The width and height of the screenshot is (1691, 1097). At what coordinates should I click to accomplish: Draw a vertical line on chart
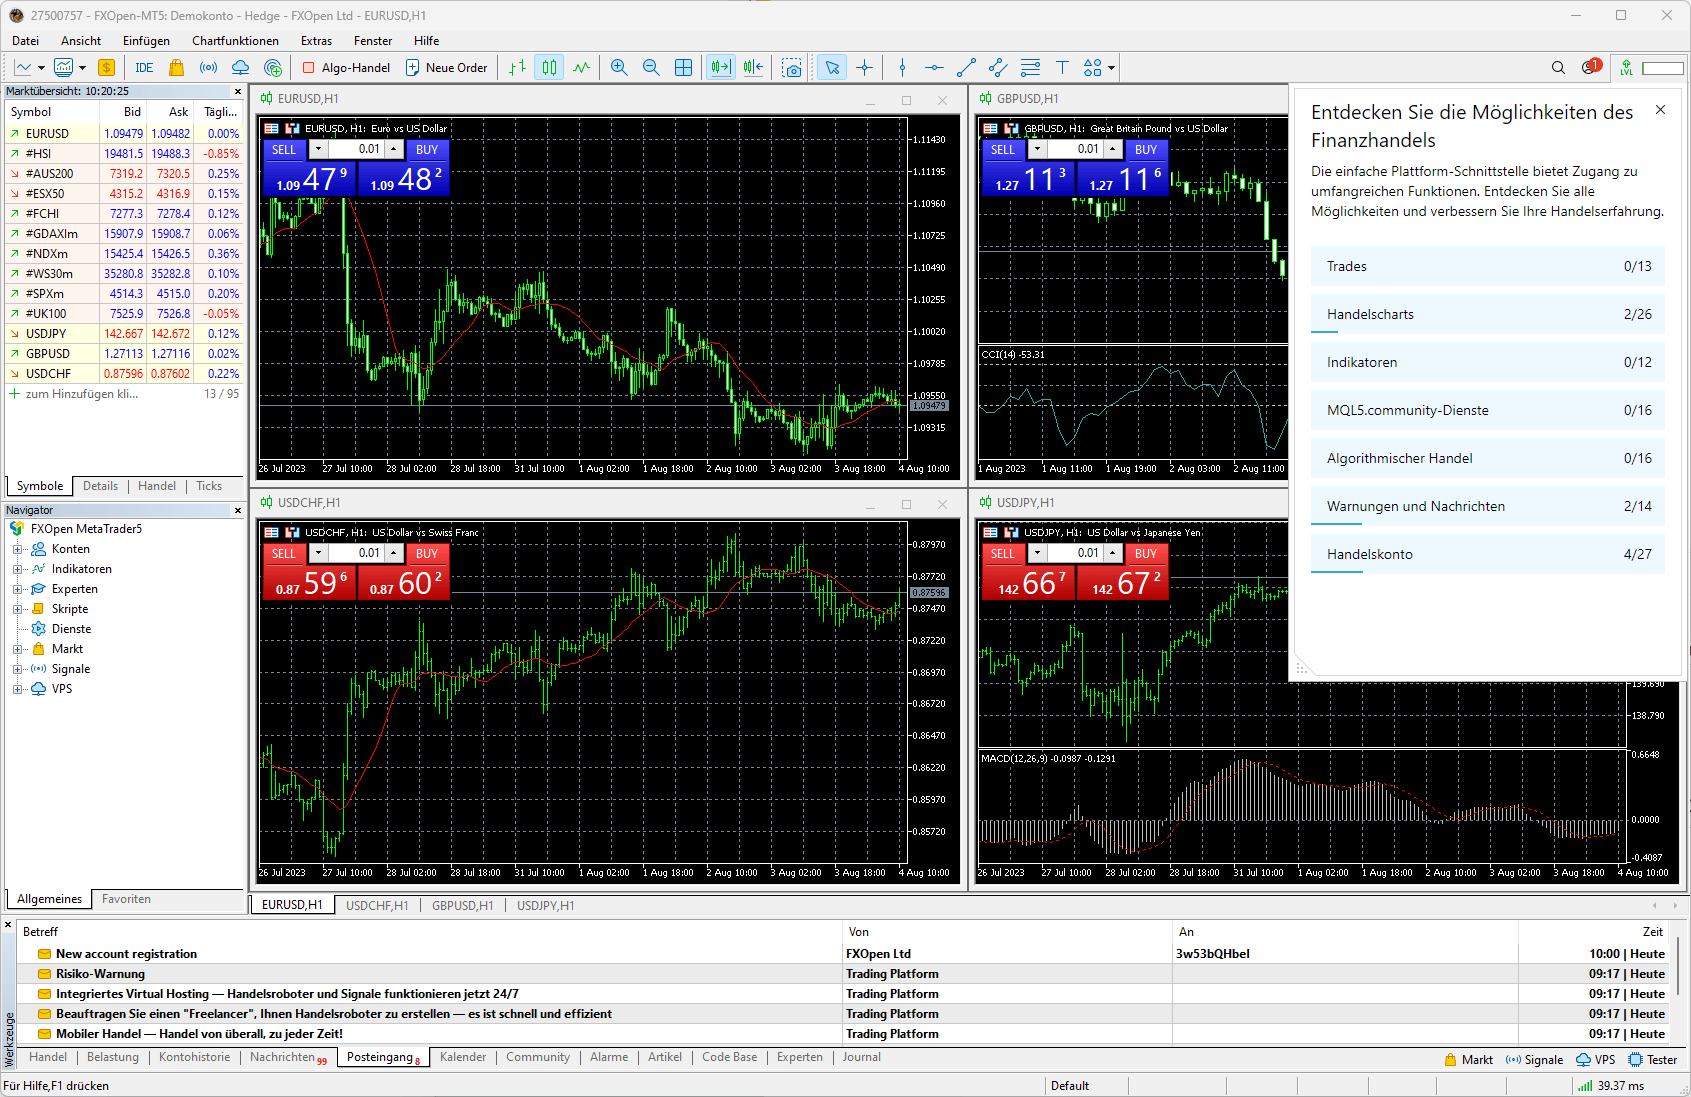click(902, 68)
